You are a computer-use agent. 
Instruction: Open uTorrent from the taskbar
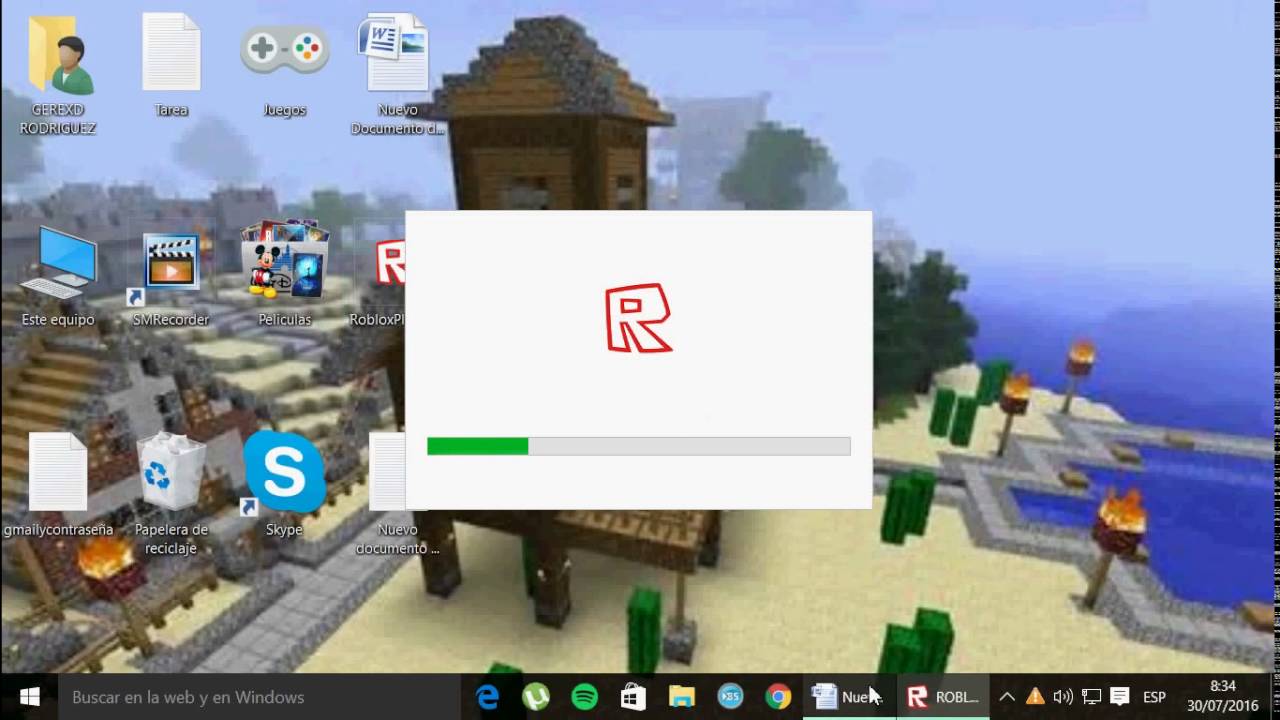point(536,697)
